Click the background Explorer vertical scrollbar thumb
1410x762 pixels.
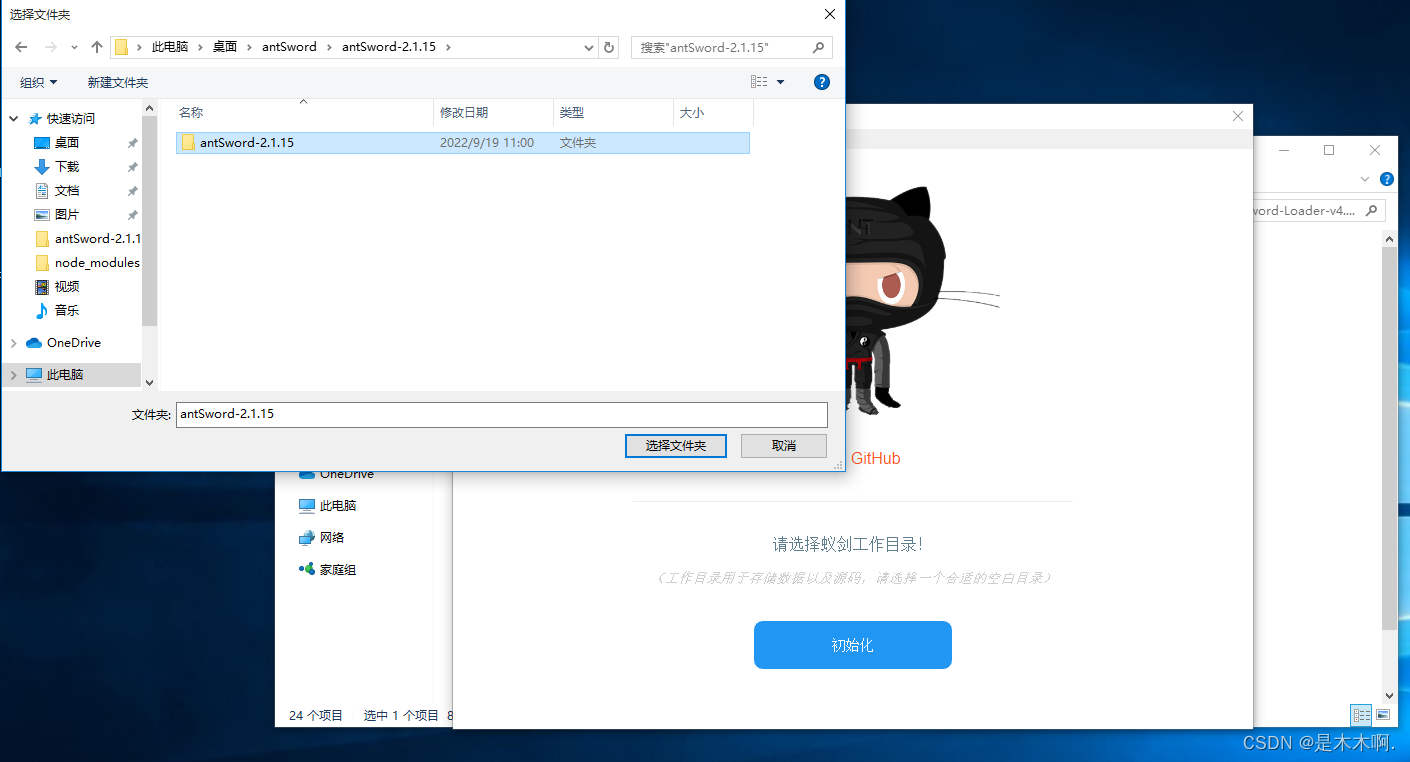pyautogui.click(x=1389, y=438)
